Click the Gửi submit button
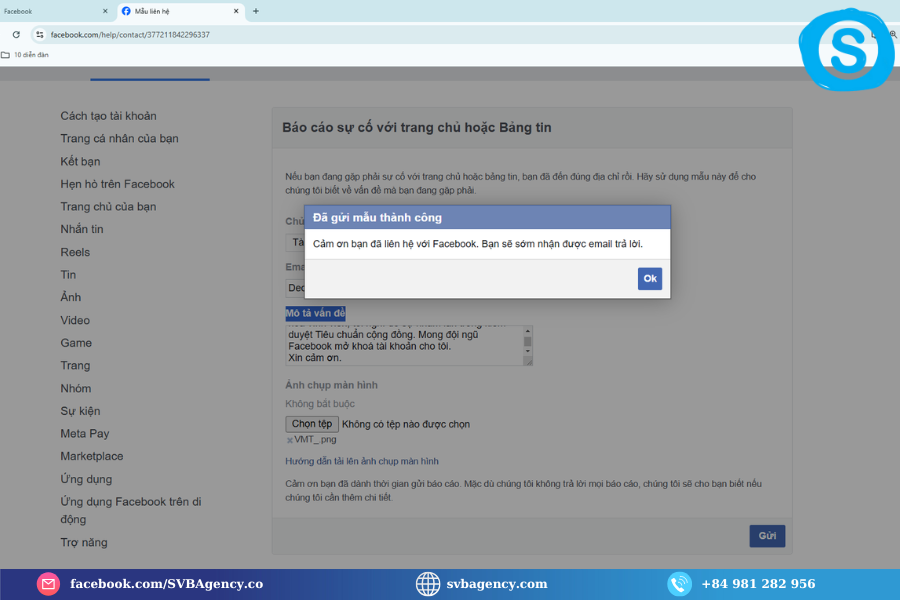The width and height of the screenshot is (900, 600). 767,536
